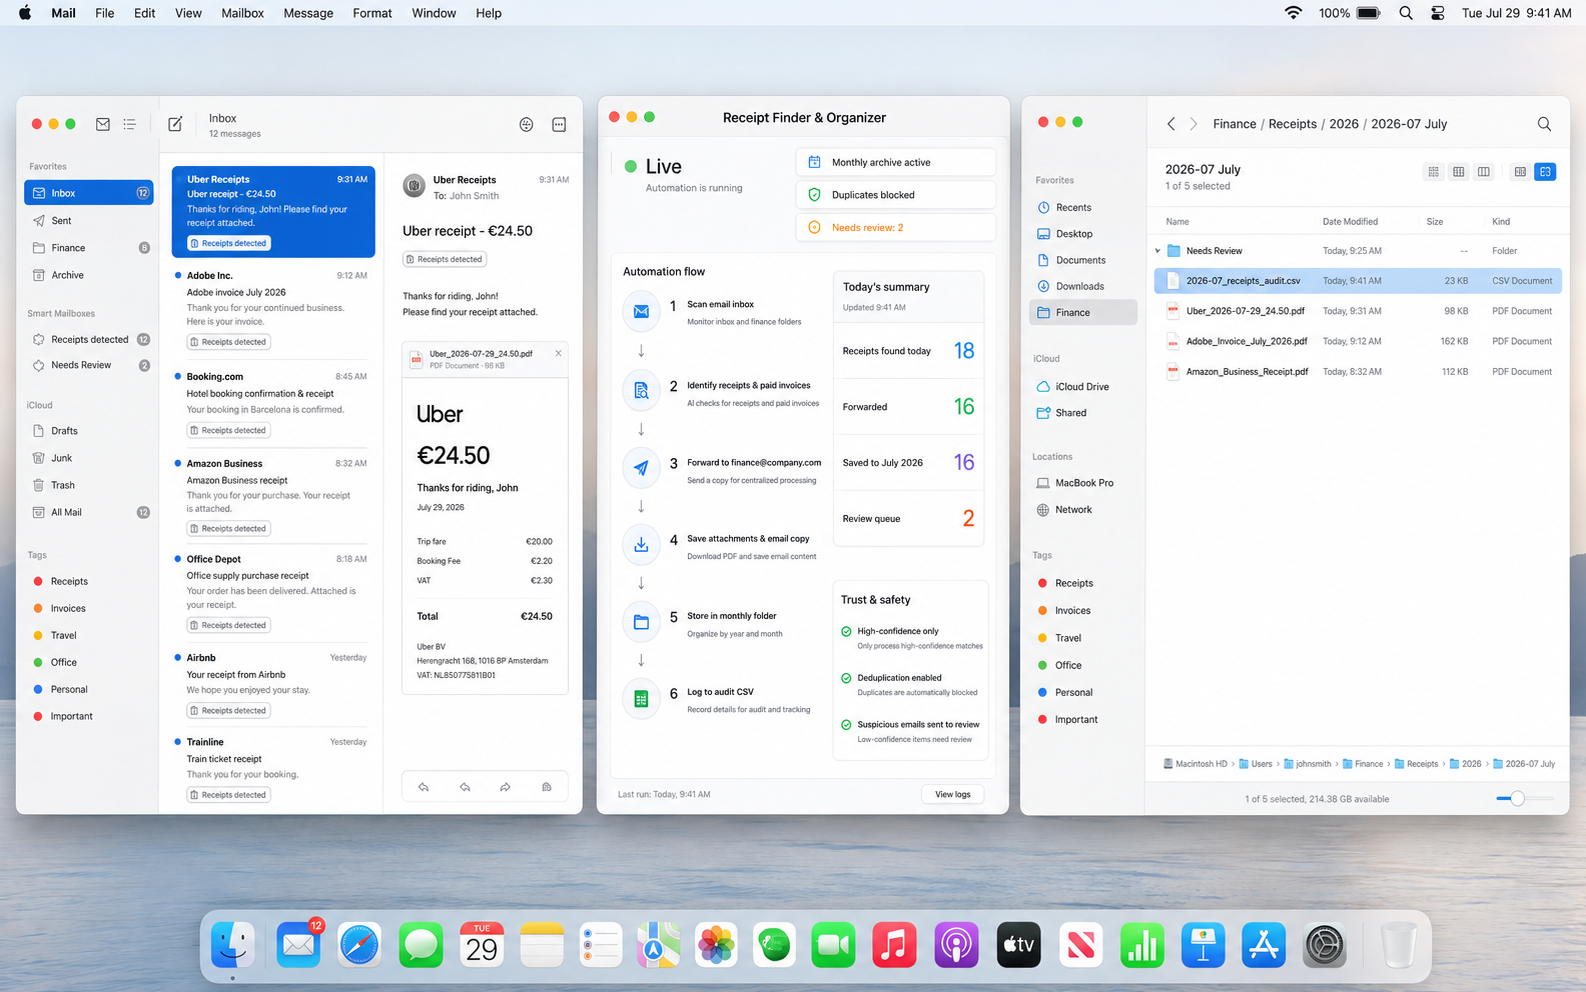The width and height of the screenshot is (1586, 992).
Task: Select the red Receipts tag in Mail sidebar
Action: point(69,581)
